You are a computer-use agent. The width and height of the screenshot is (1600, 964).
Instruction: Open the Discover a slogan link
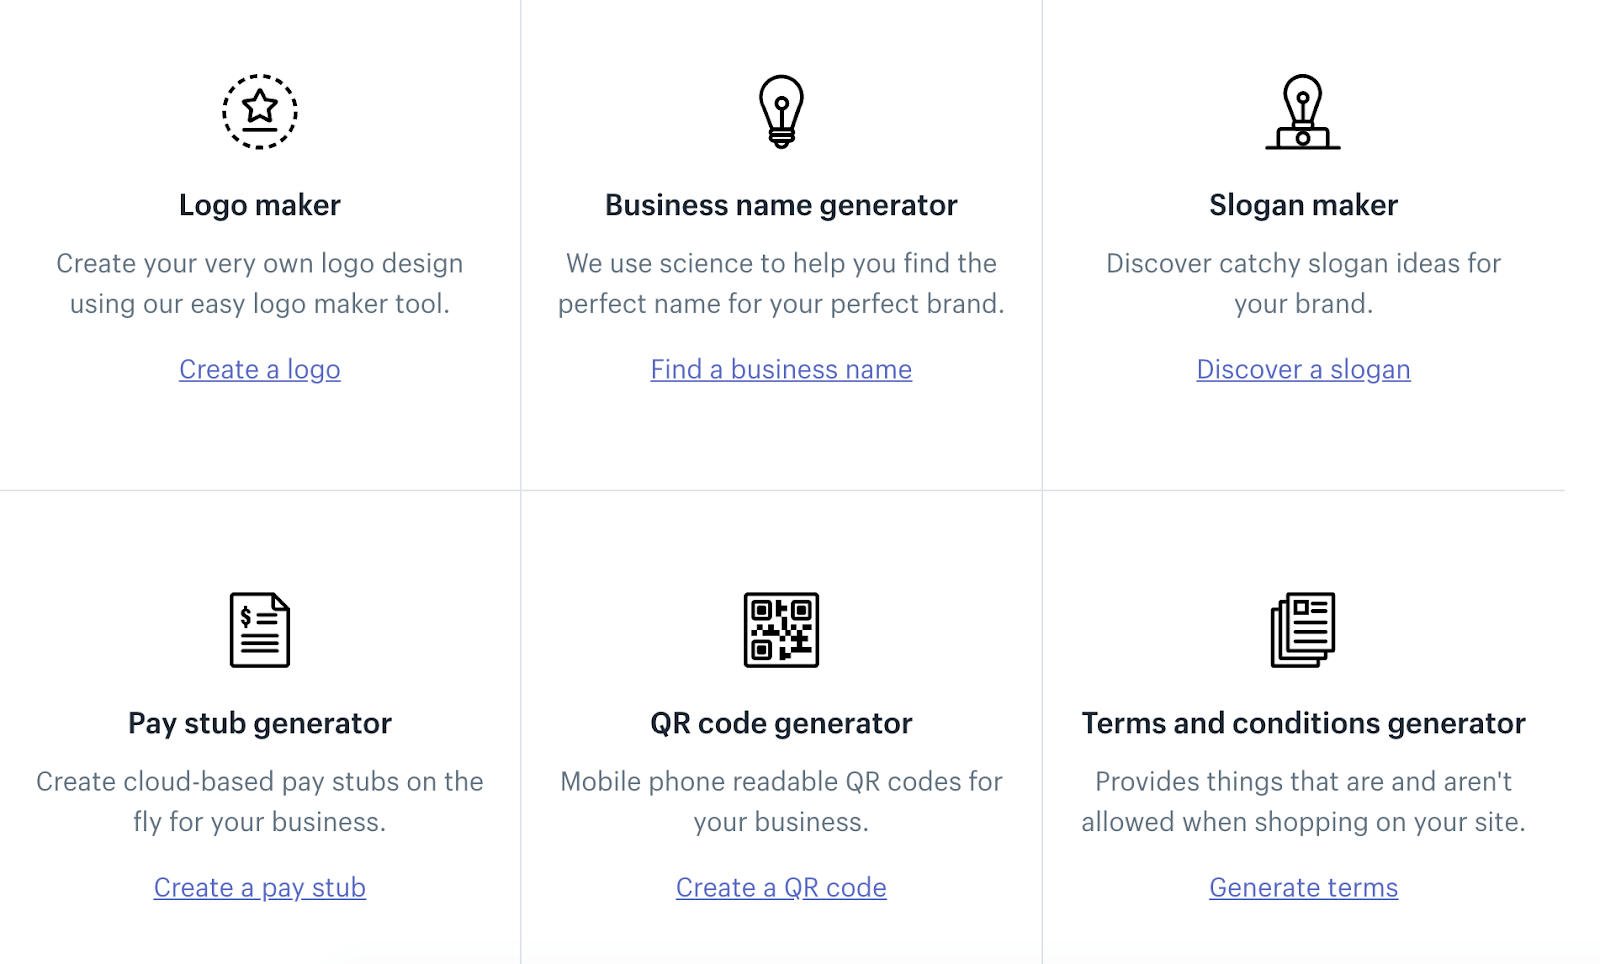tap(1303, 369)
